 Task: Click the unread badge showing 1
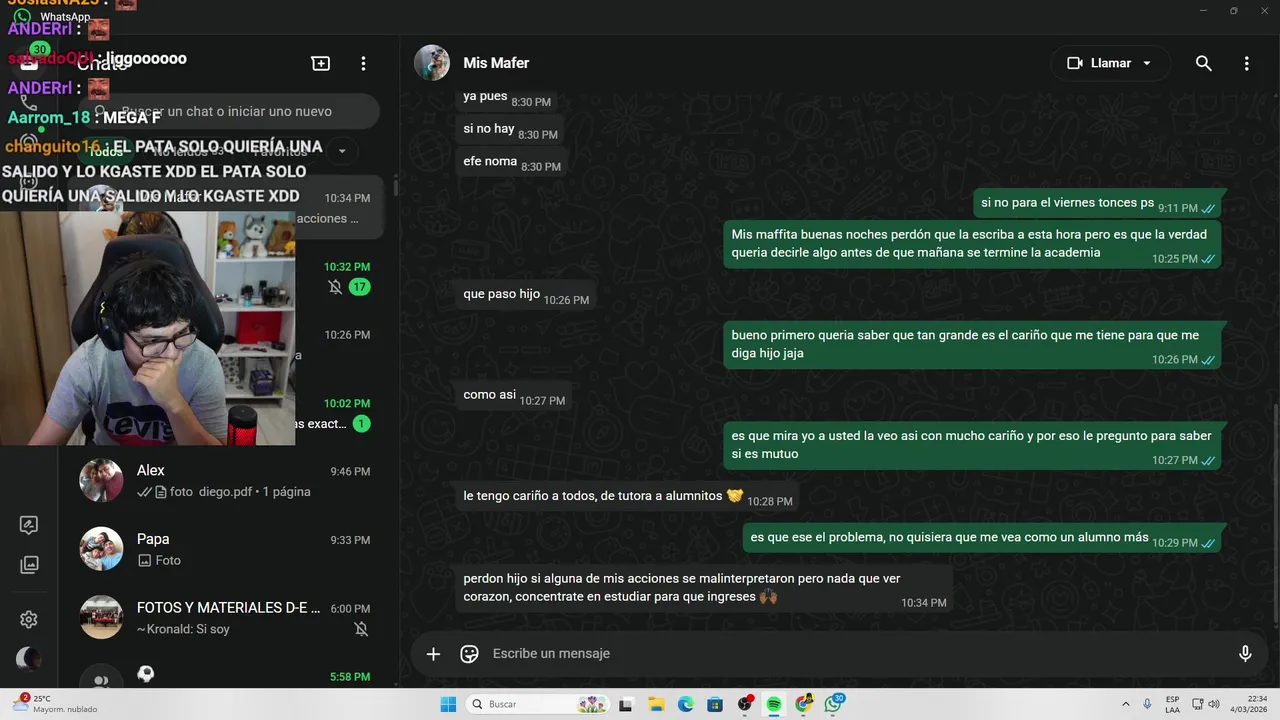pos(361,424)
